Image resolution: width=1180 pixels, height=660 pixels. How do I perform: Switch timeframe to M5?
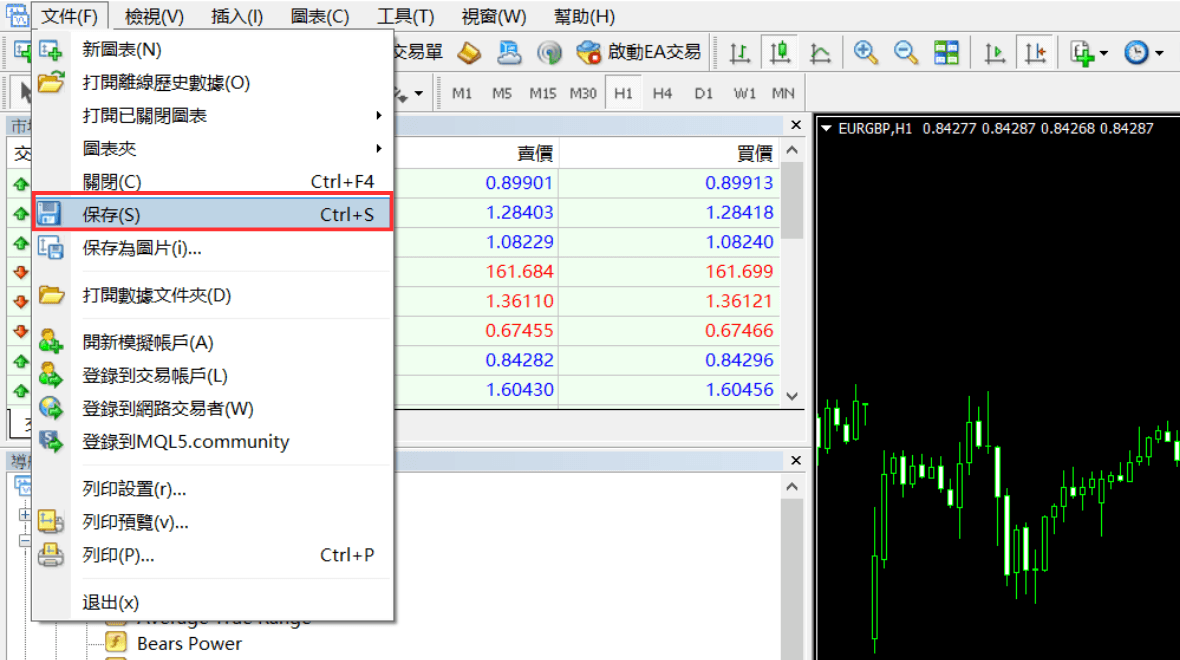click(502, 92)
